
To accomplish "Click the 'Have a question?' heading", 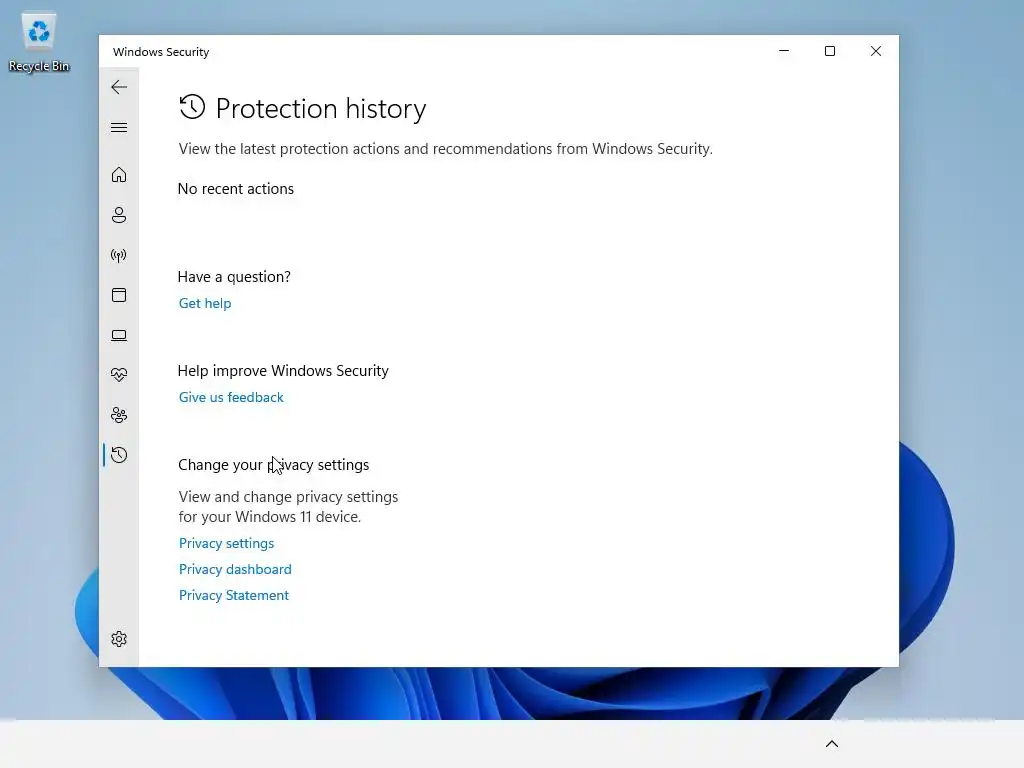I will pos(234,277).
